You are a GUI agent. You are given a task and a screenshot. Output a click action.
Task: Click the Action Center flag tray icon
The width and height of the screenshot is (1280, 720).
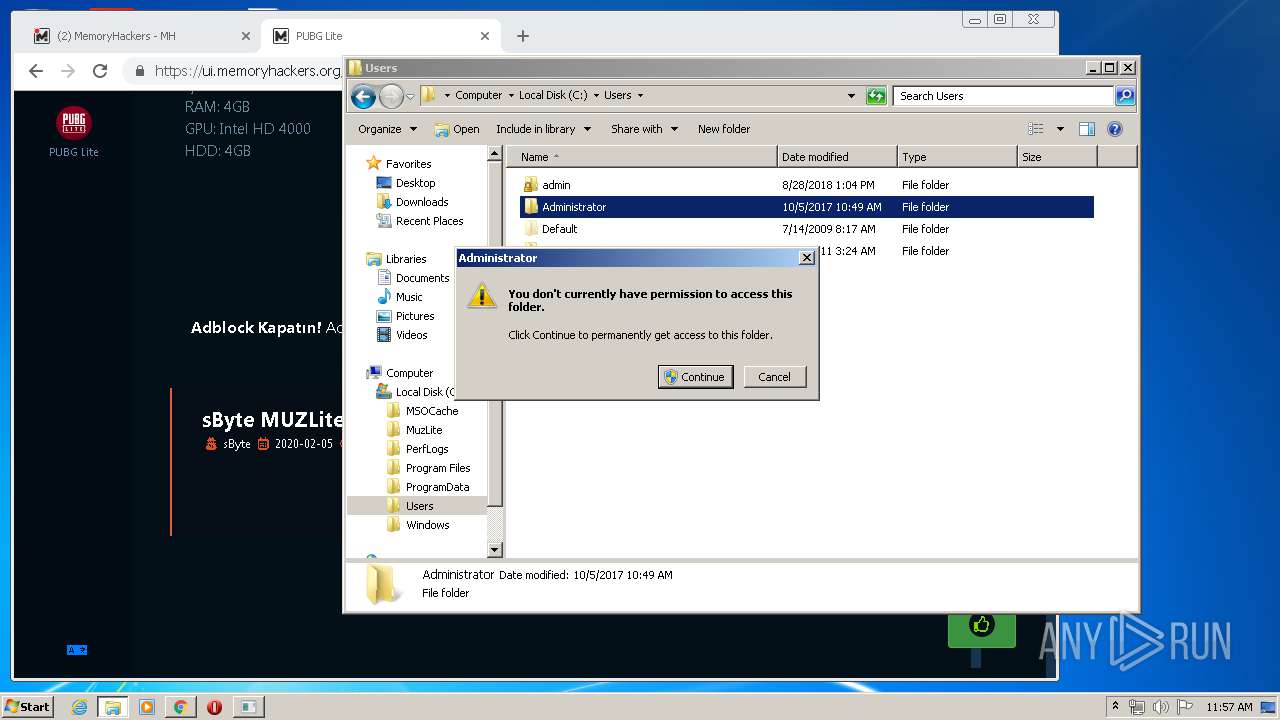(x=1185, y=707)
